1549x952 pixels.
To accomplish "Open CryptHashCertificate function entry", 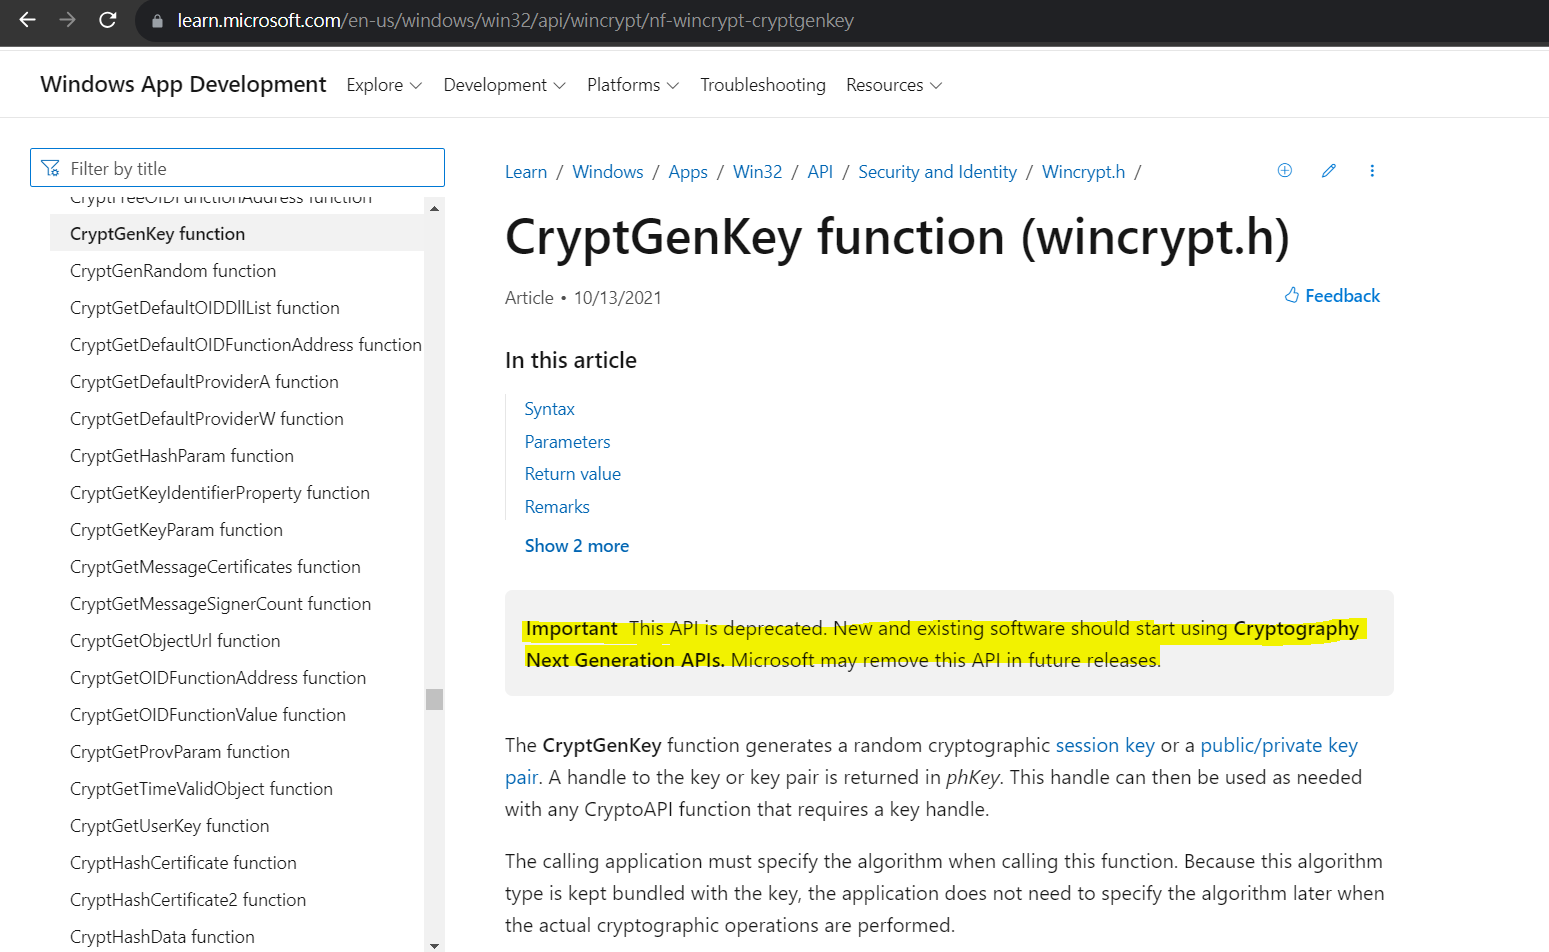I will (x=183, y=863).
